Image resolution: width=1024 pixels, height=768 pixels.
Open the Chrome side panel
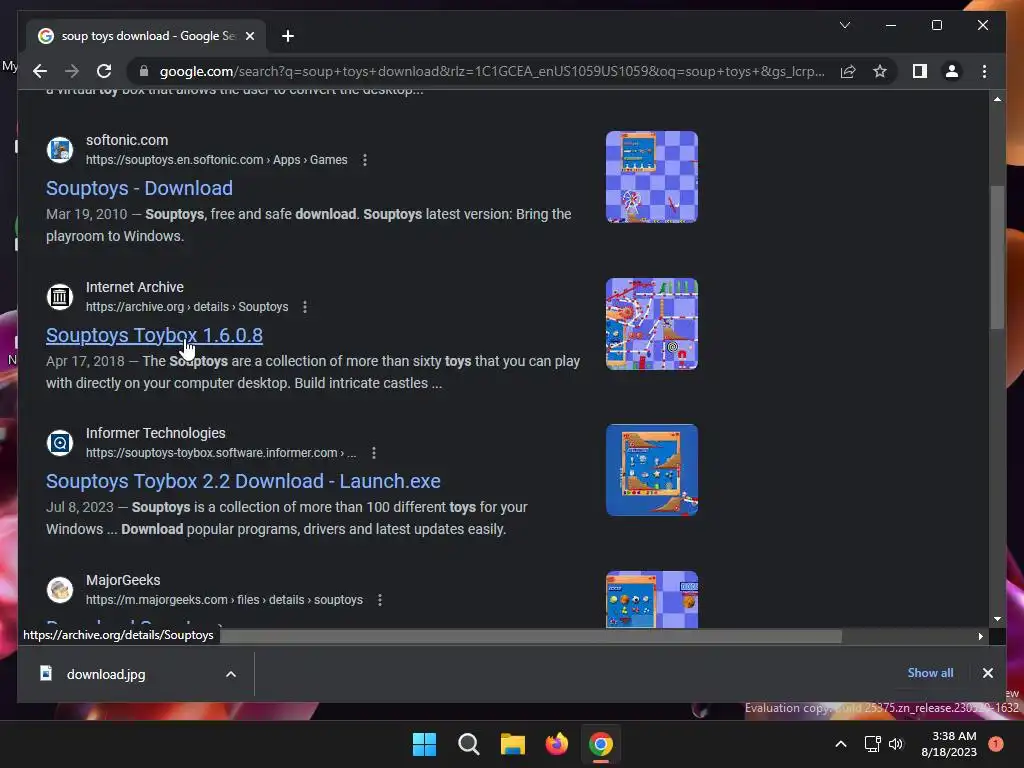click(920, 71)
